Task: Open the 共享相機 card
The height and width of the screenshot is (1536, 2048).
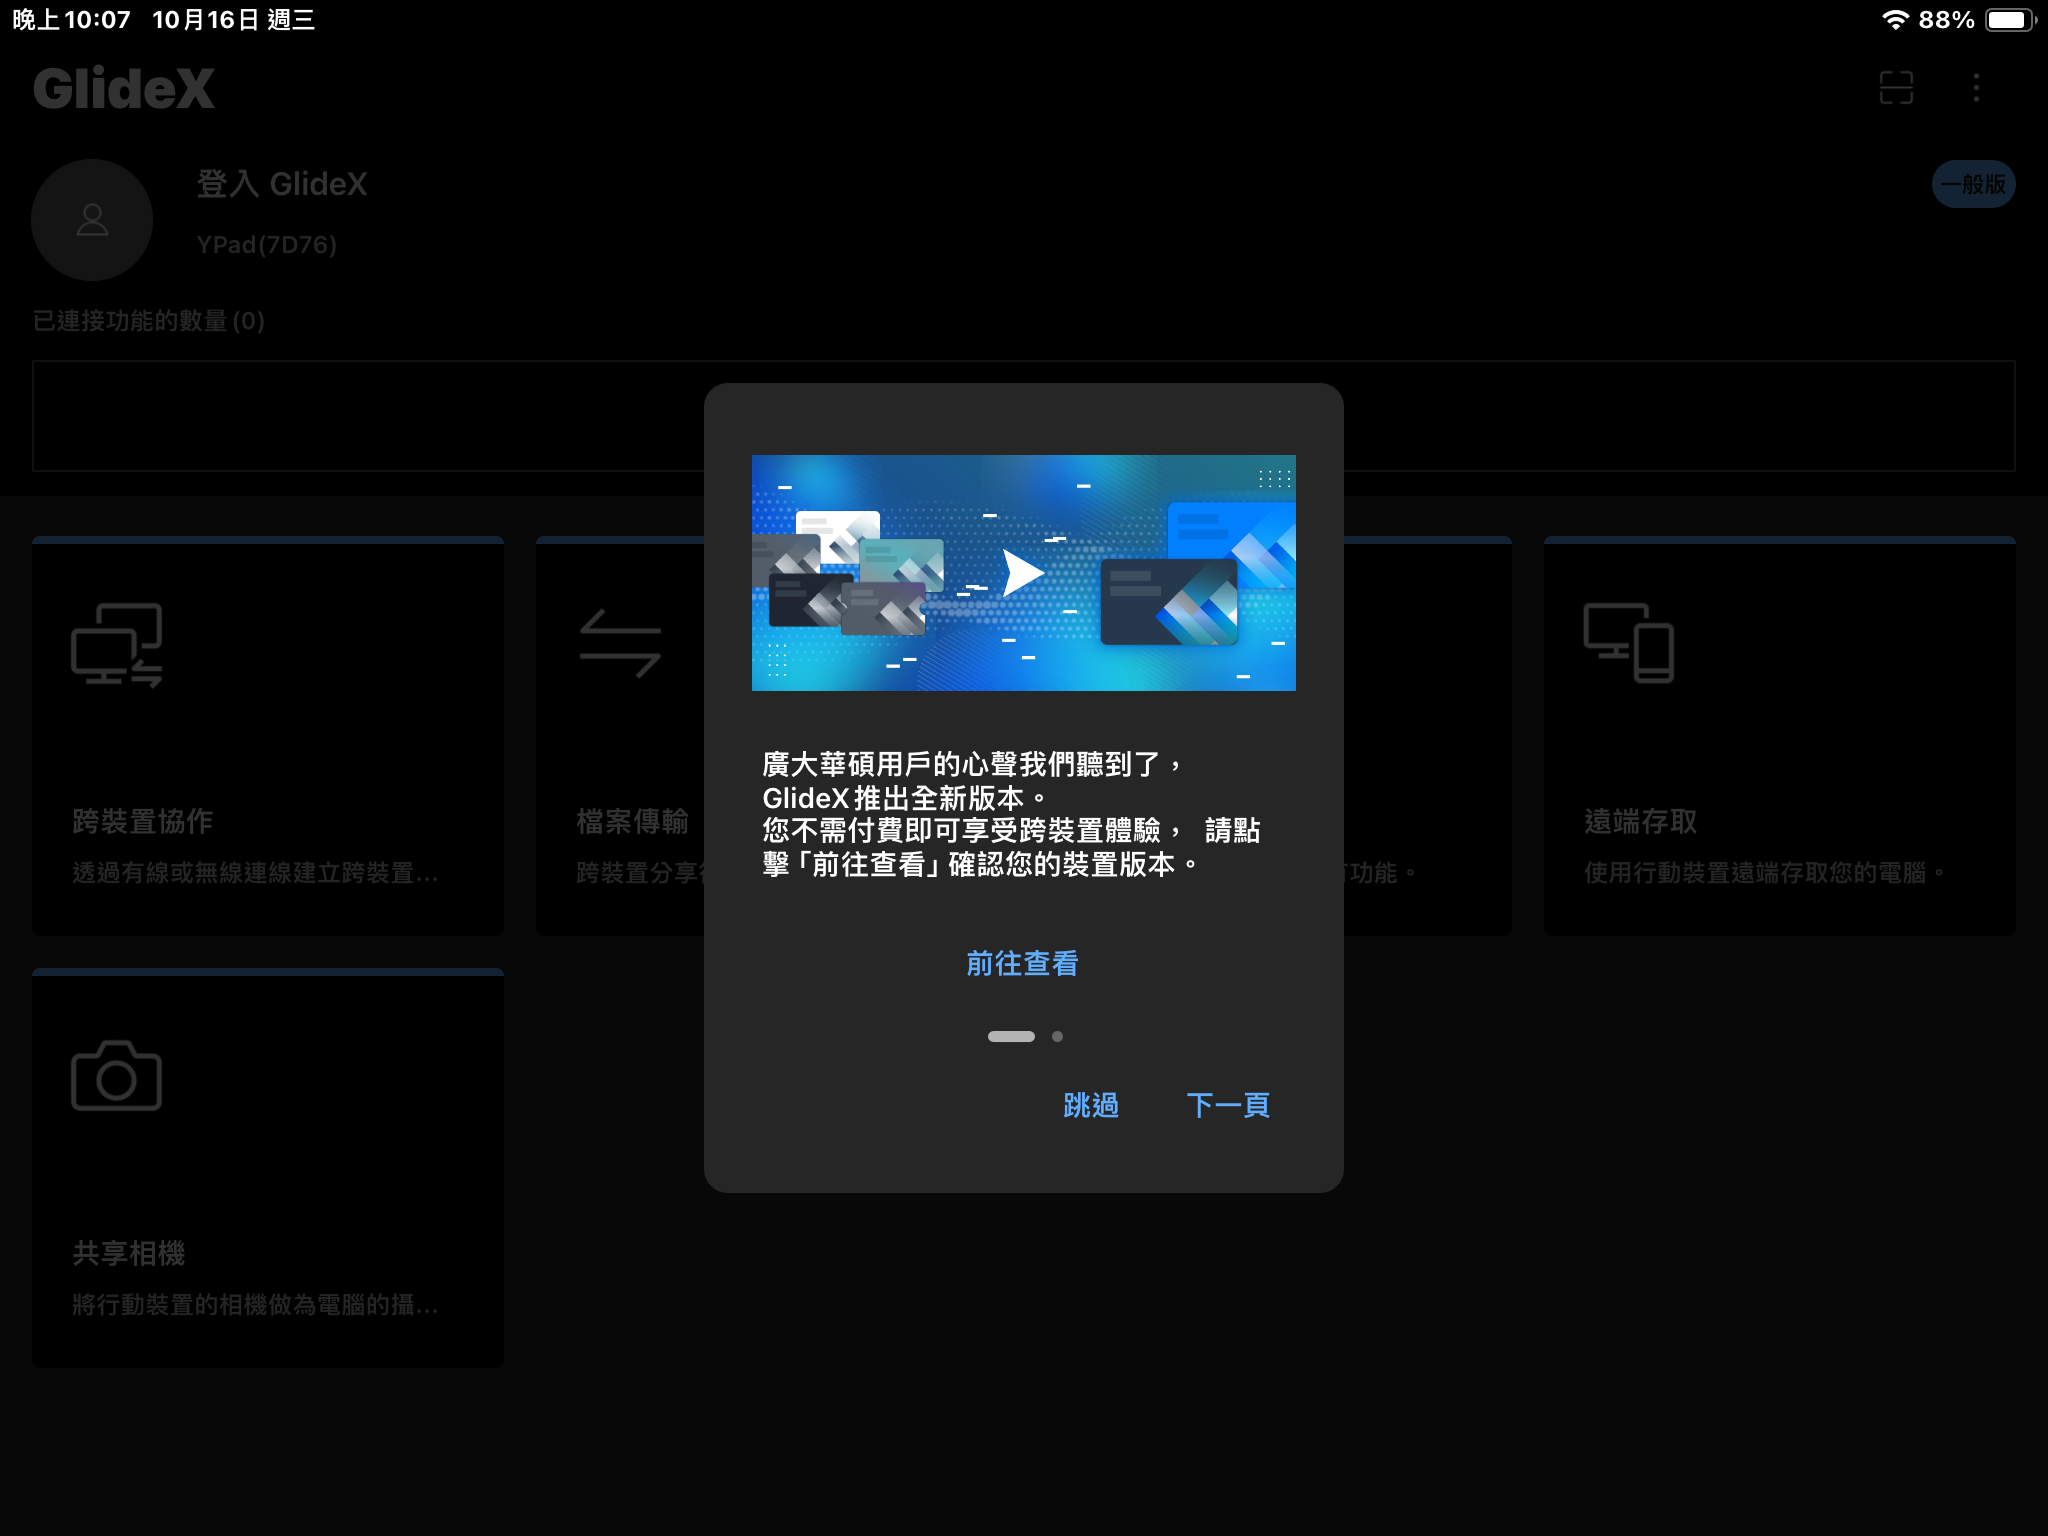Action: [268, 1170]
